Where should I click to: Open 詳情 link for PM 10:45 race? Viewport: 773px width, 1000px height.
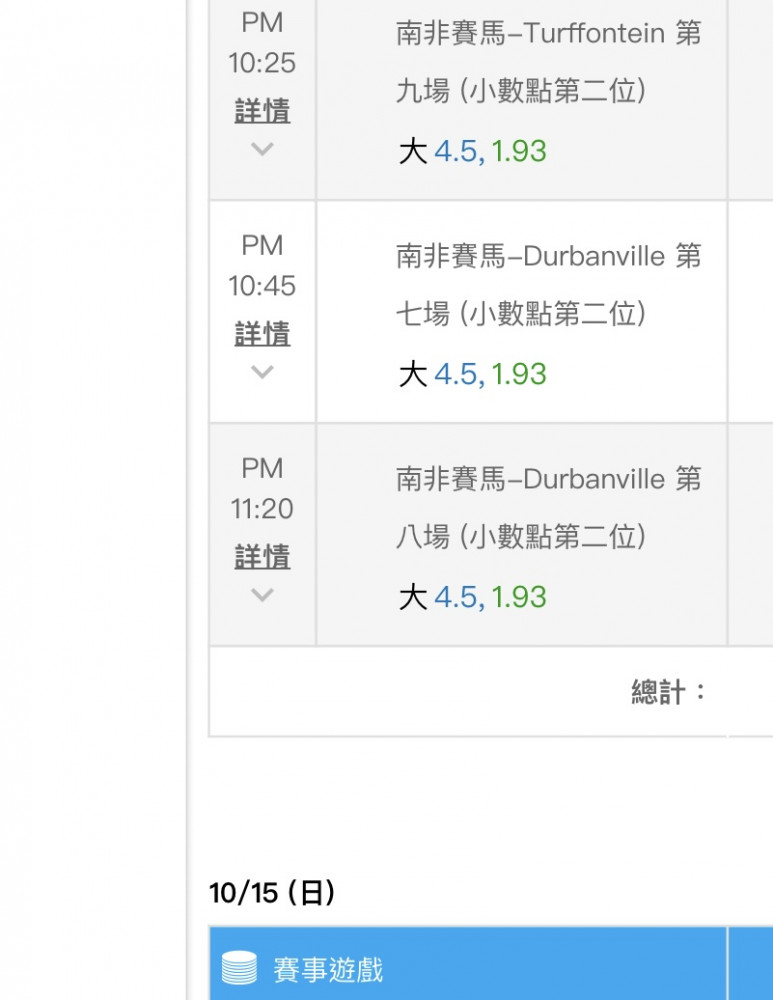coord(262,334)
